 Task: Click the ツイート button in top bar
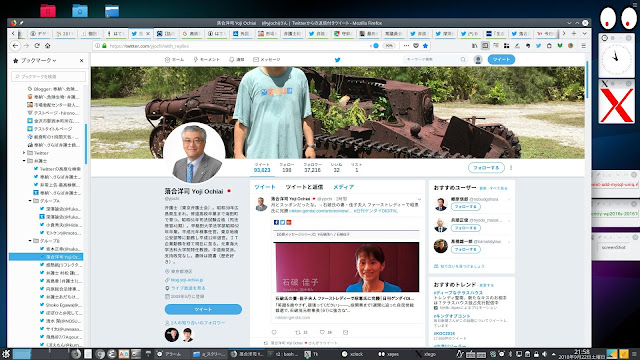[501, 60]
